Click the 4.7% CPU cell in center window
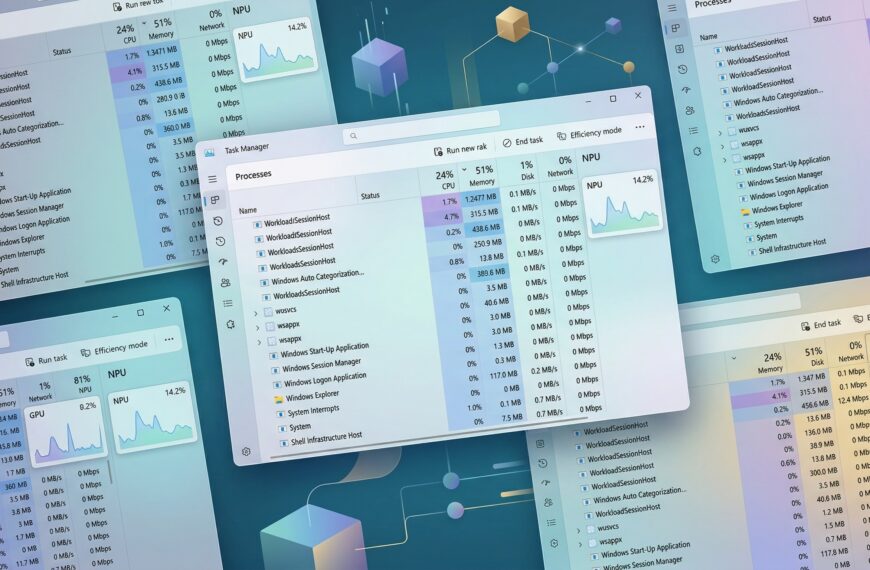This screenshot has width=870, height=570. coord(442,217)
